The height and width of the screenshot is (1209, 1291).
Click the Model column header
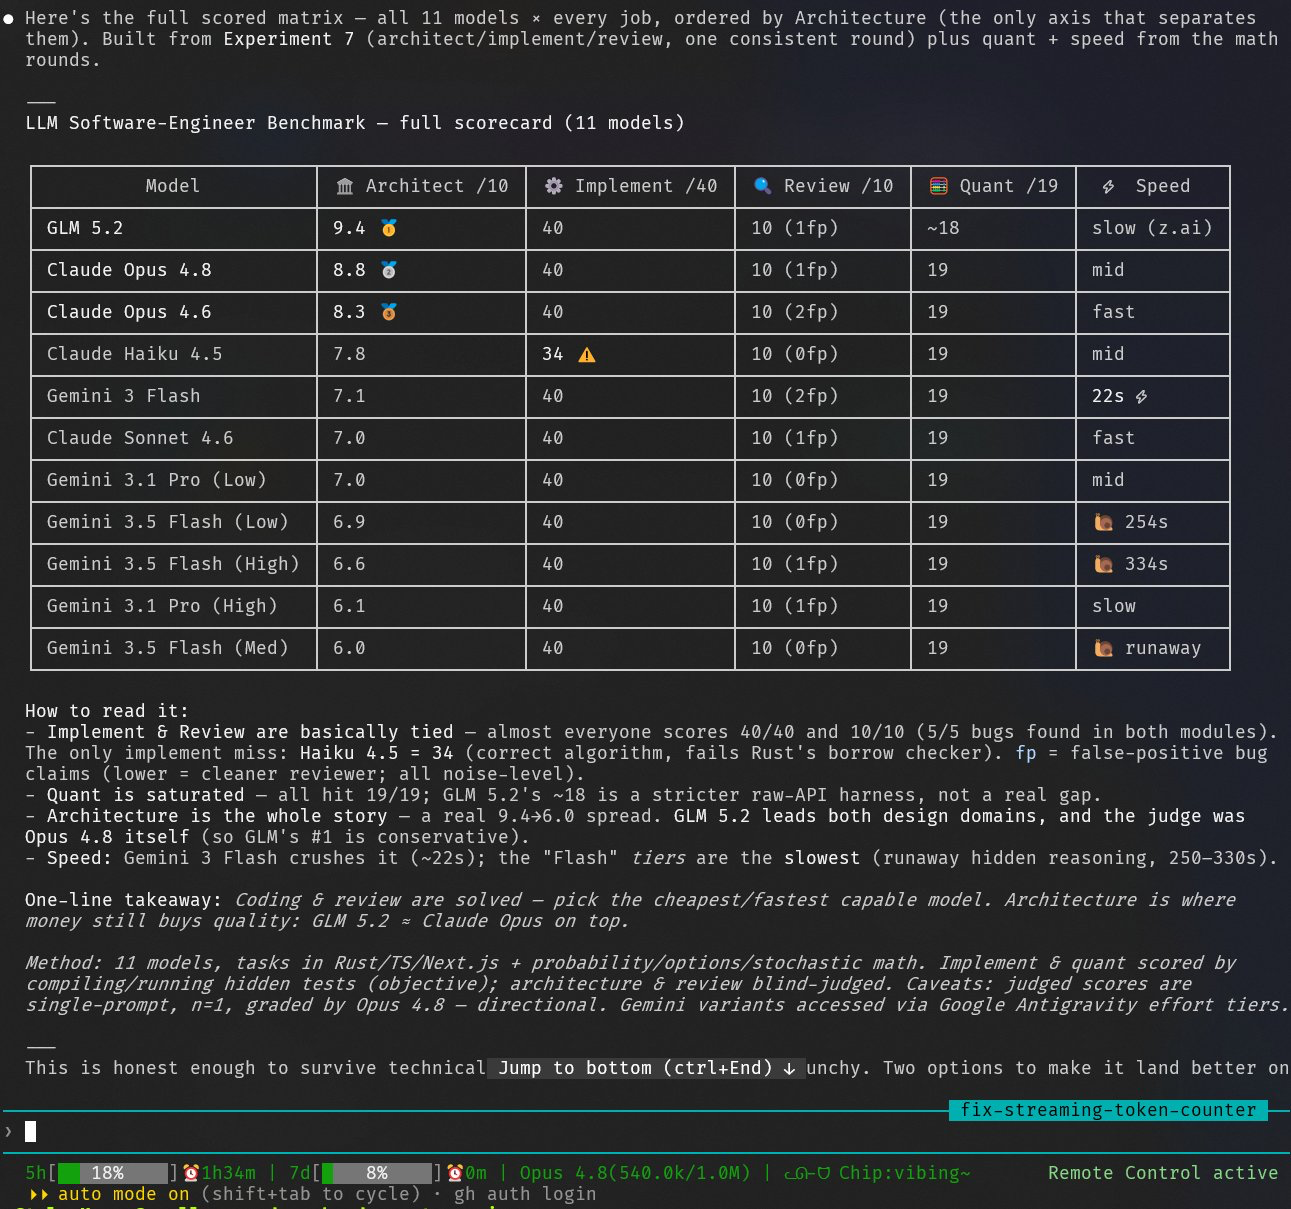173,186
